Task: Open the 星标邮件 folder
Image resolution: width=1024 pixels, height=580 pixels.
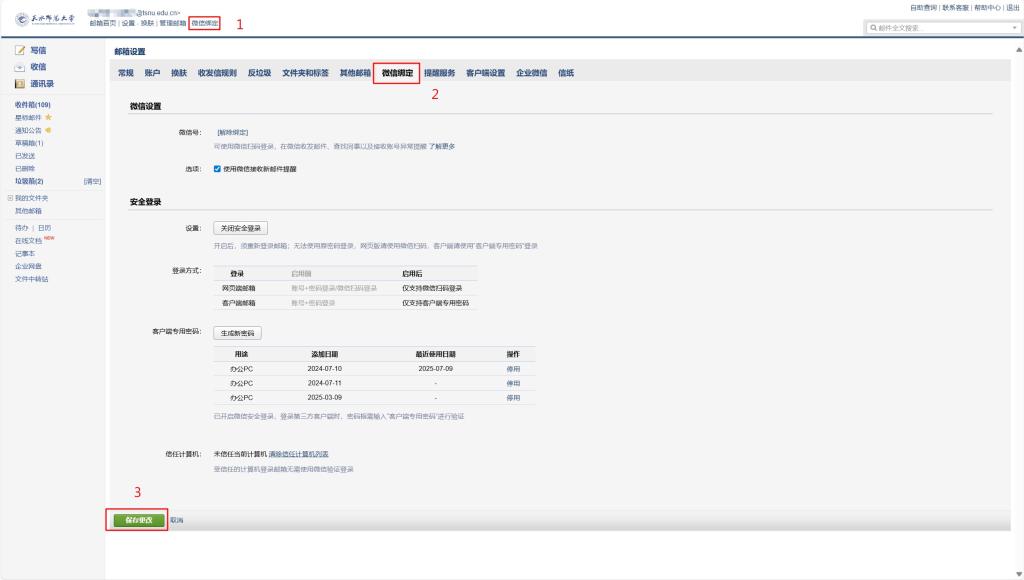Action: coord(28,118)
